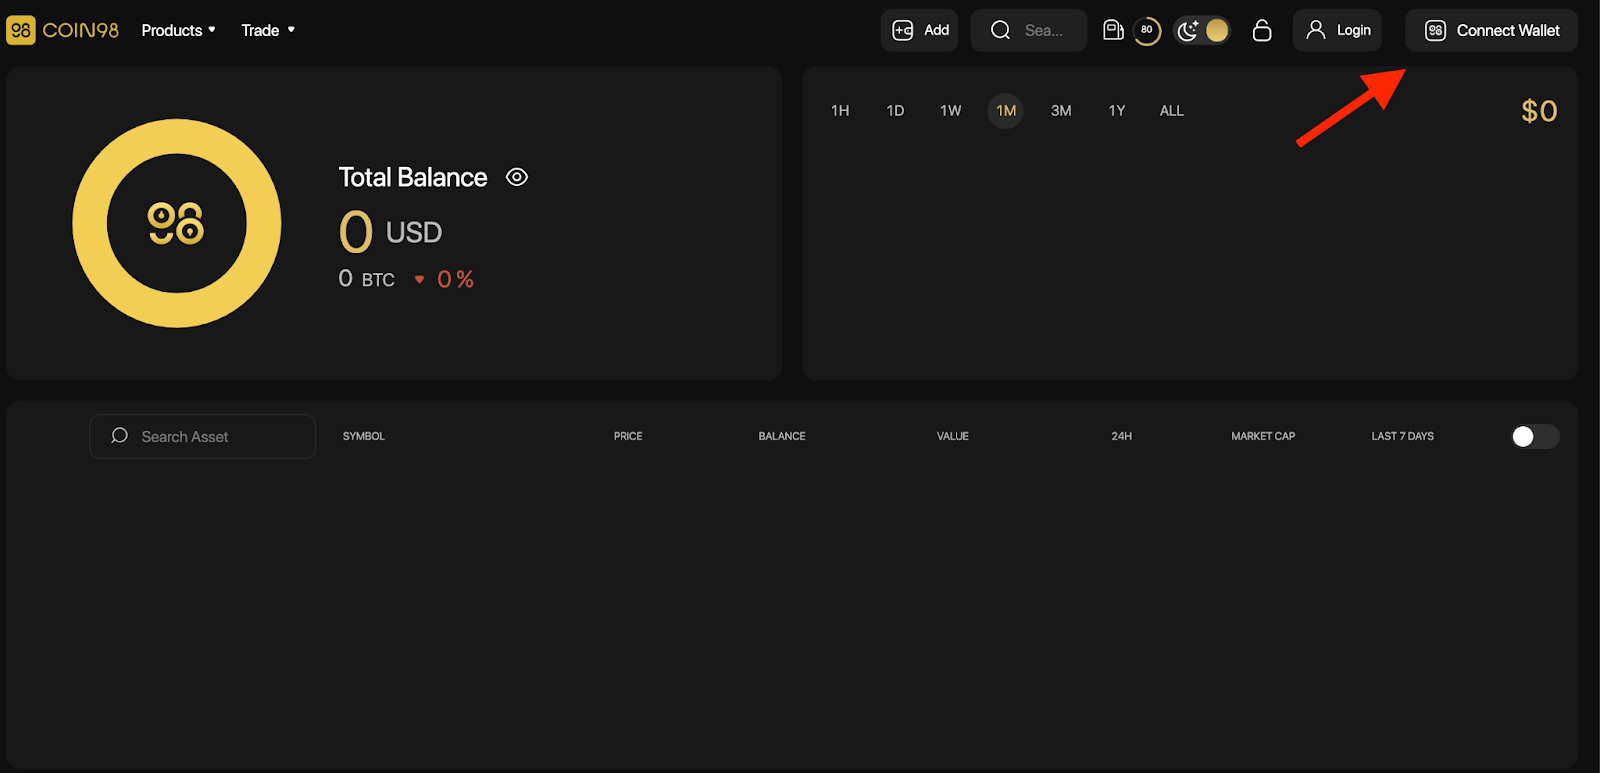The height and width of the screenshot is (773, 1600).
Task: Click the plus icon in Add button
Action: point(903,30)
